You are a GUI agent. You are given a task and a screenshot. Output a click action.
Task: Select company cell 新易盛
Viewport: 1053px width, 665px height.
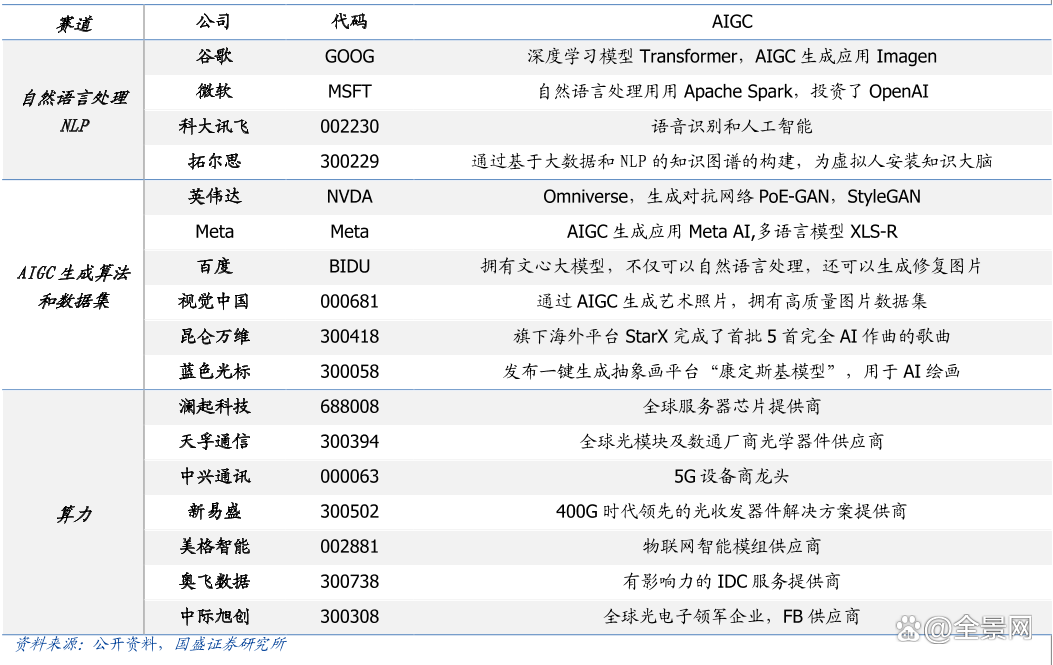click(214, 511)
